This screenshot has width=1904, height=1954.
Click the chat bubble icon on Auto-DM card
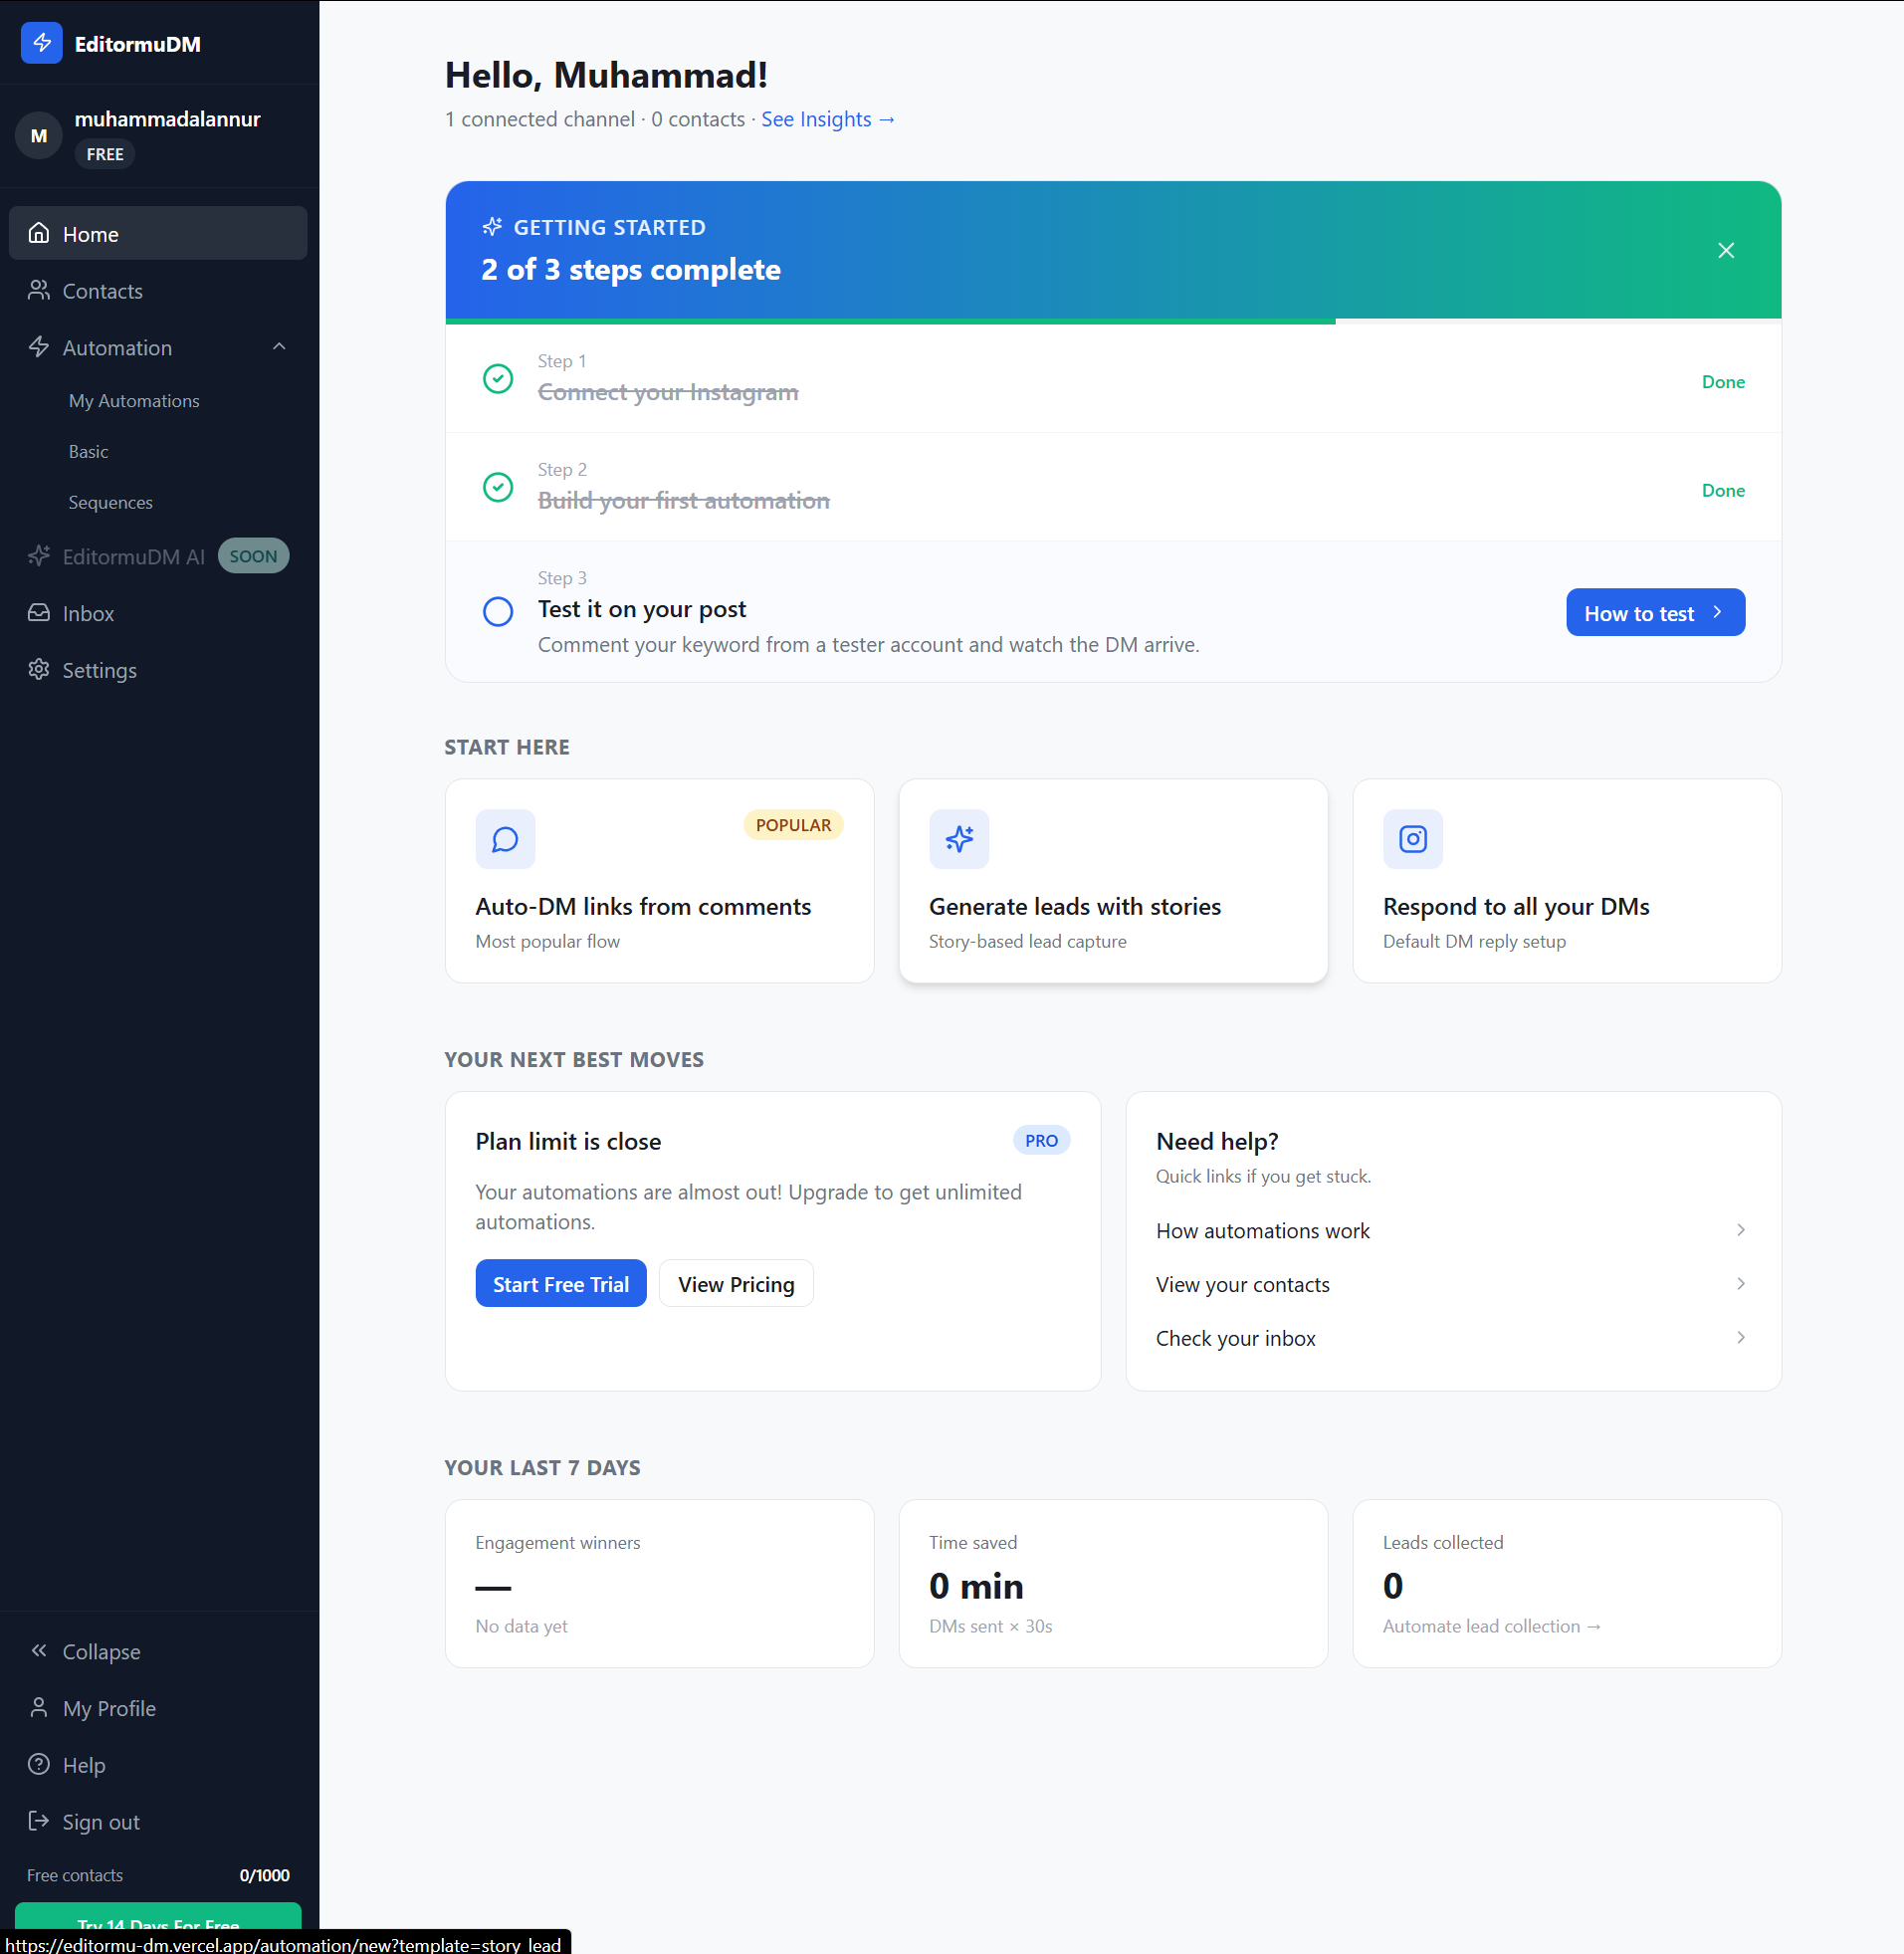pyautogui.click(x=505, y=839)
